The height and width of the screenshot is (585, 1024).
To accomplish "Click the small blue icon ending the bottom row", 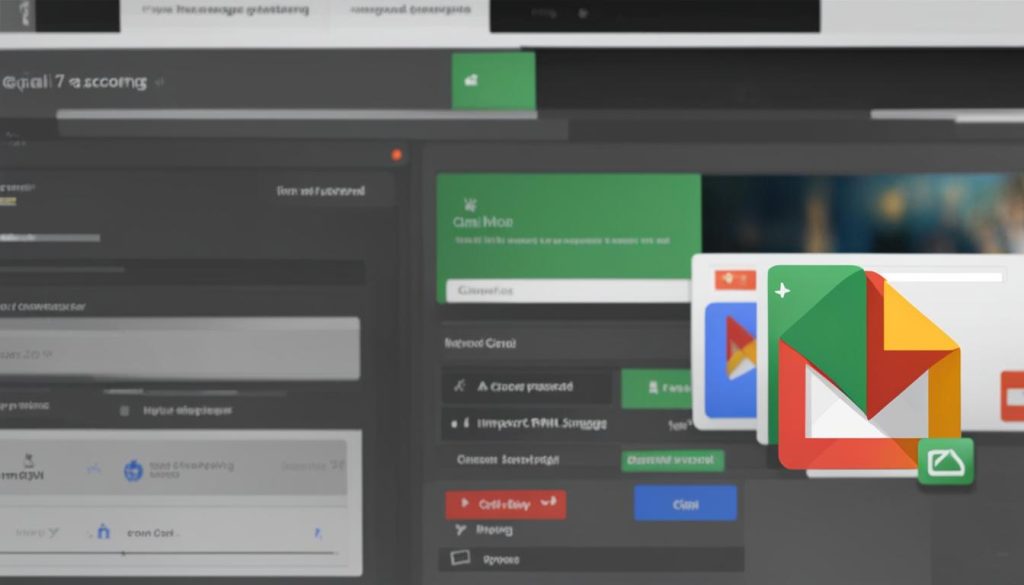I will point(318,533).
